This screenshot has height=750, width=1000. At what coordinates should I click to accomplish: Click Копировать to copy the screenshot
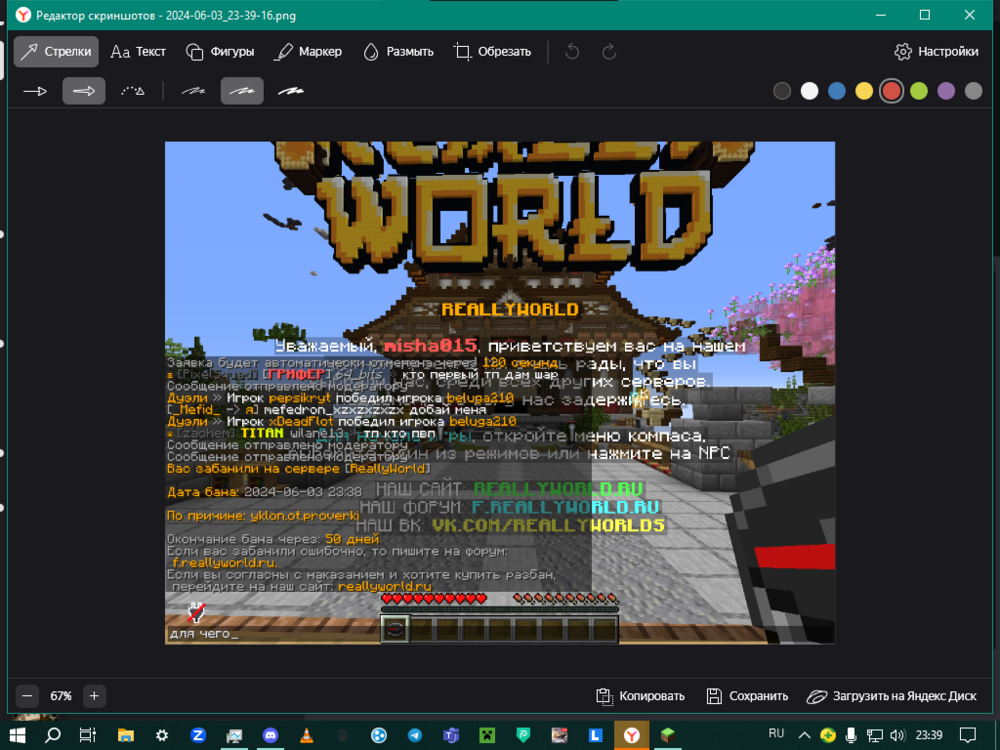(x=640, y=696)
